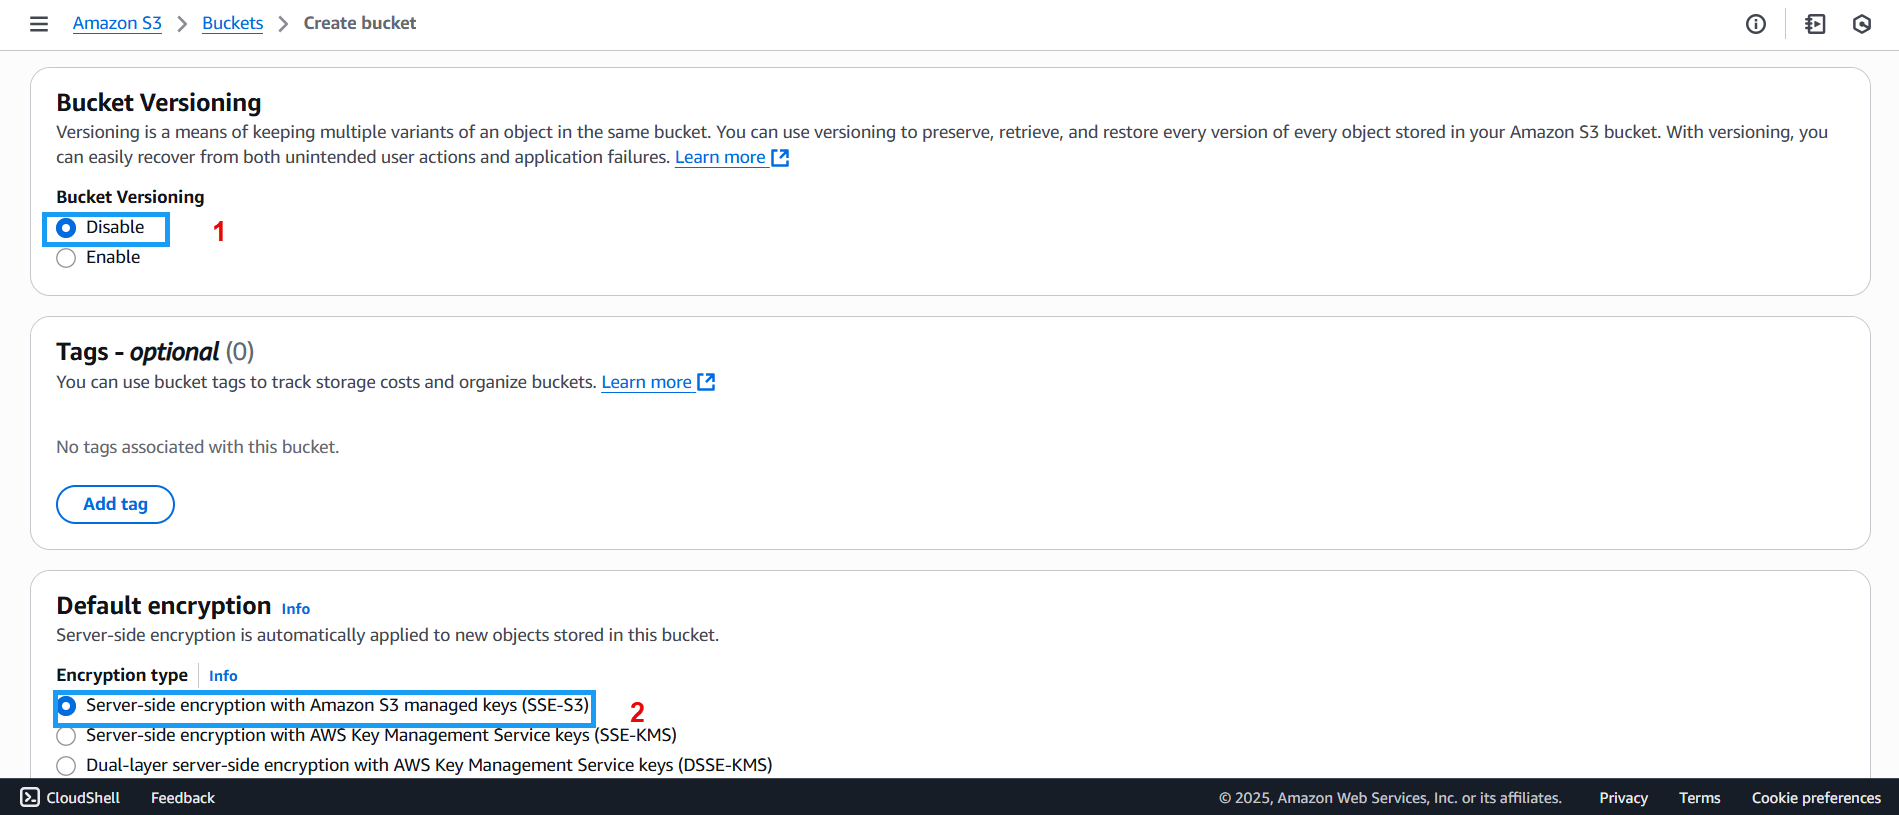Viewport: 1899px width, 815px height.
Task: Click 'No tags associated with this bucket.' text
Action: (198, 447)
